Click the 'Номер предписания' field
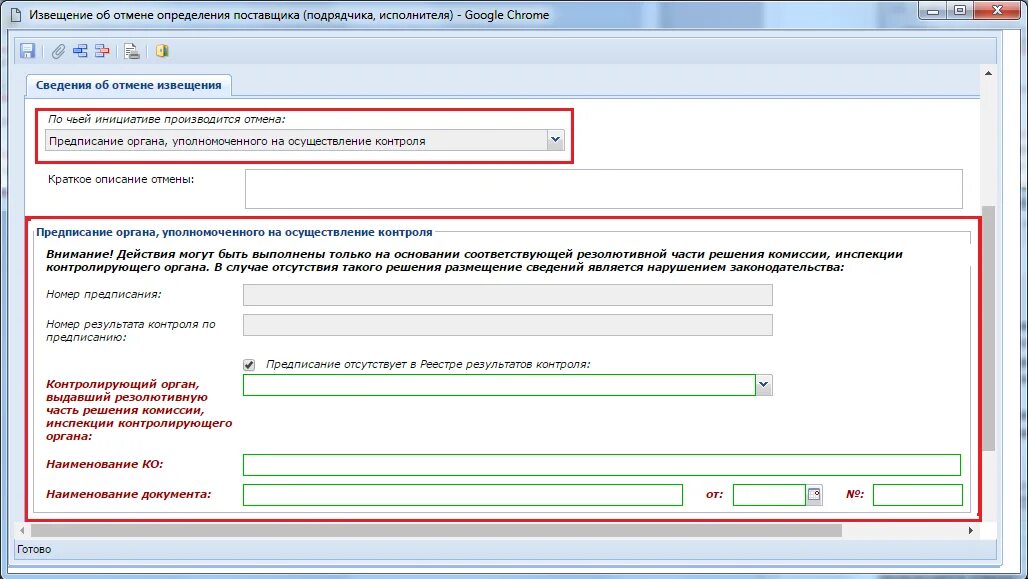1029x579 pixels. [508, 295]
